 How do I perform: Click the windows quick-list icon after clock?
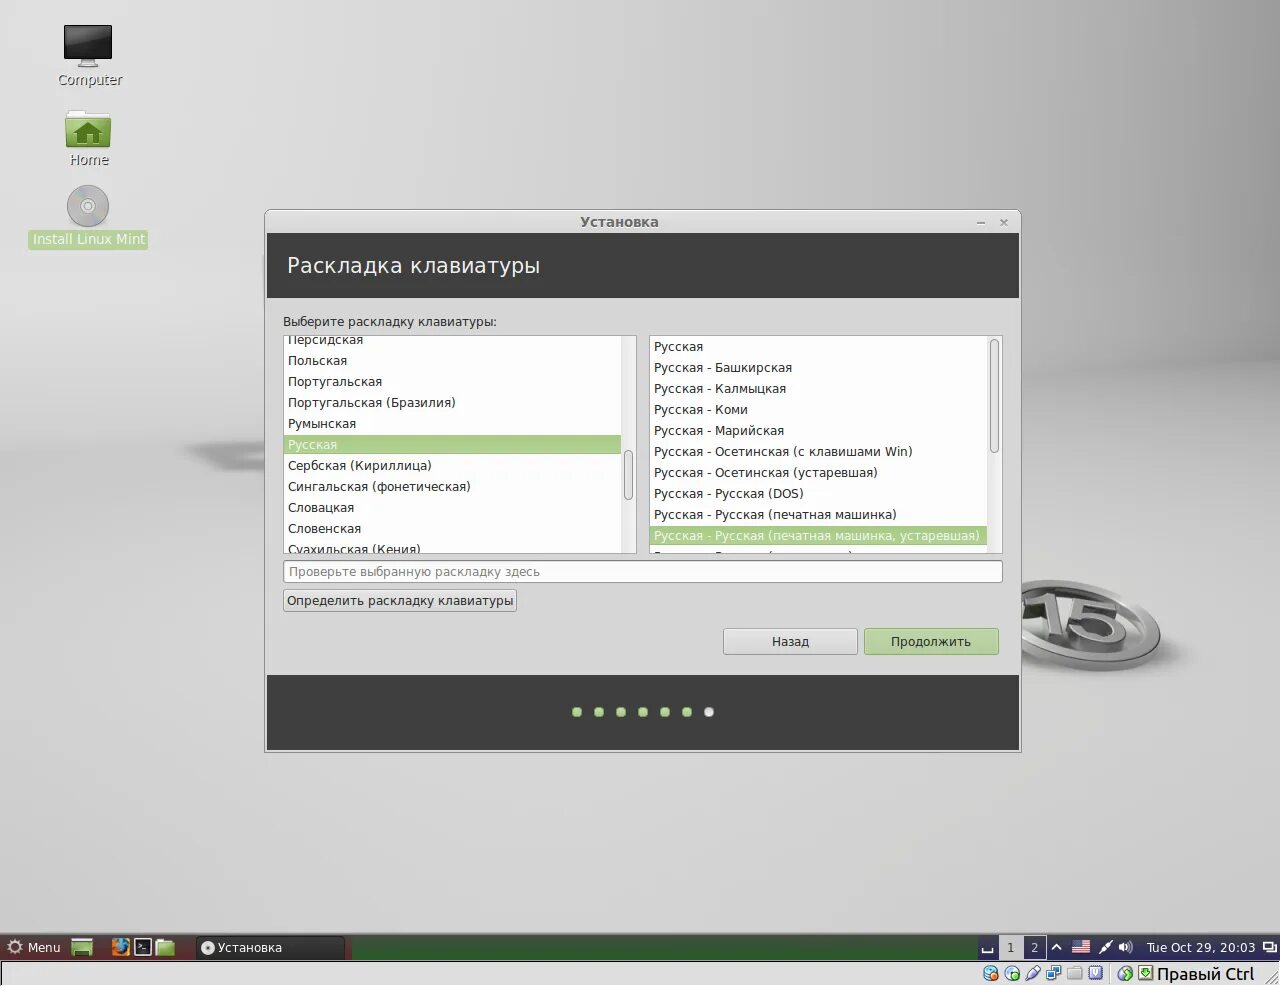[1269, 947]
